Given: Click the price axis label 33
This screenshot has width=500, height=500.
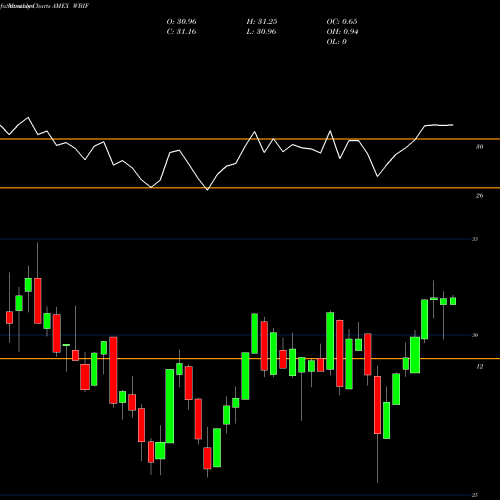Looking at the screenshot, I should (475, 239).
